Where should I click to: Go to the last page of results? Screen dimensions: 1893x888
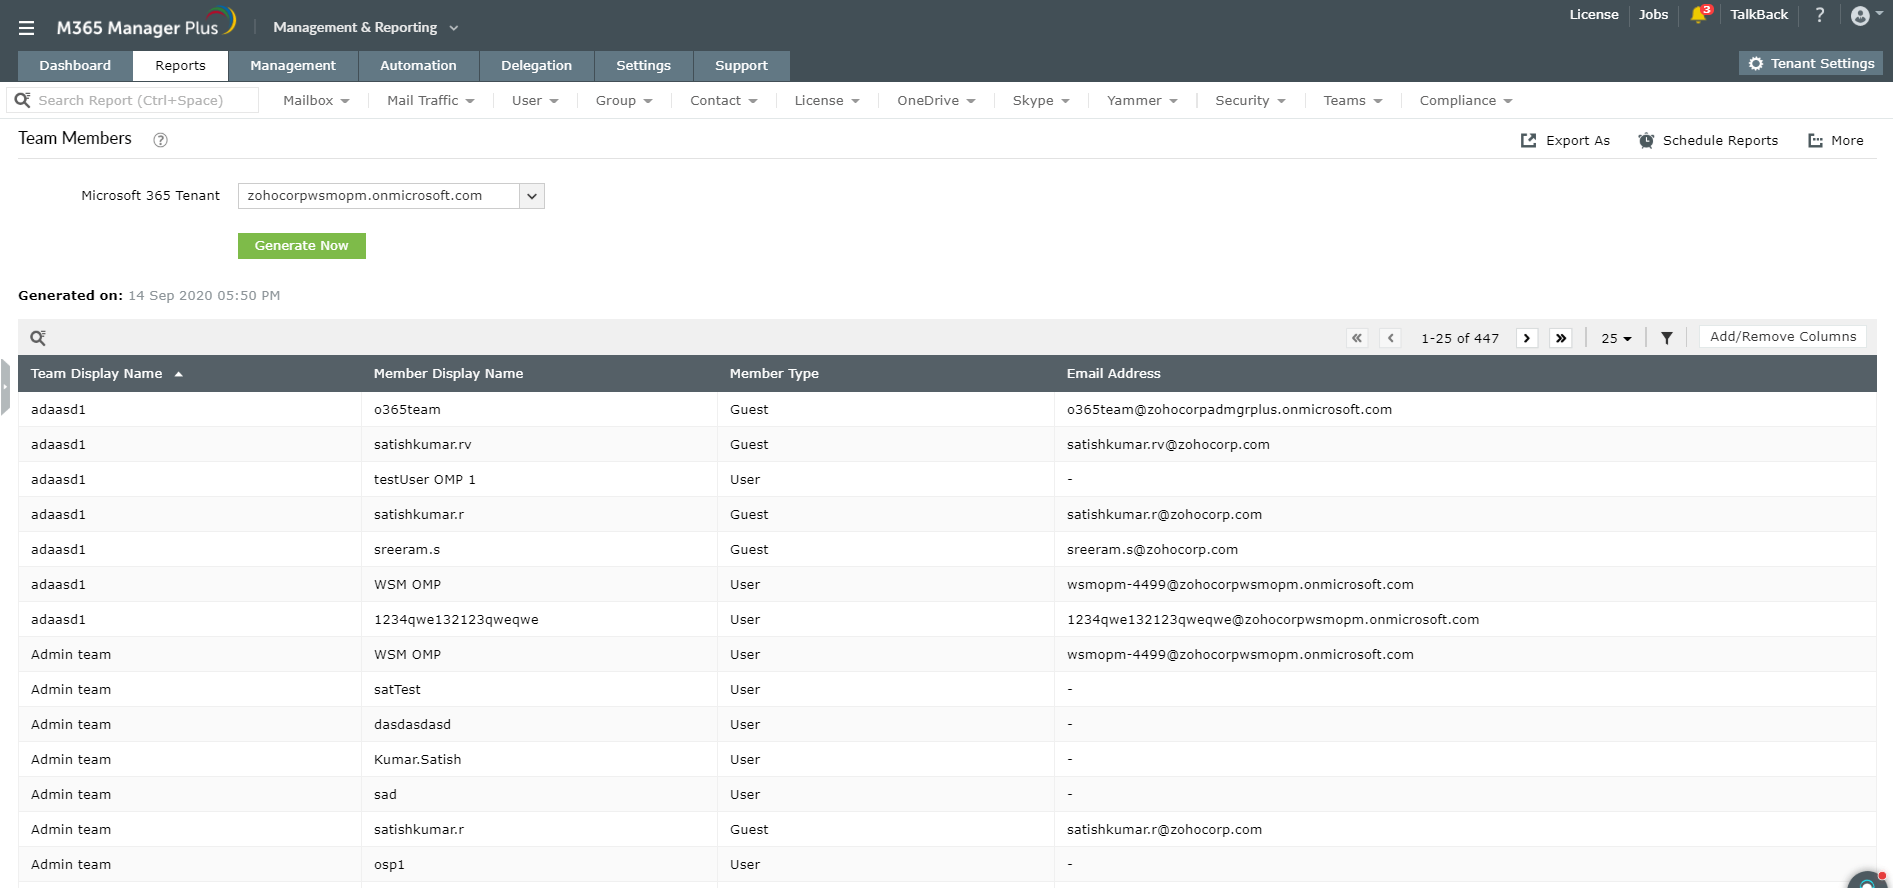click(x=1560, y=338)
